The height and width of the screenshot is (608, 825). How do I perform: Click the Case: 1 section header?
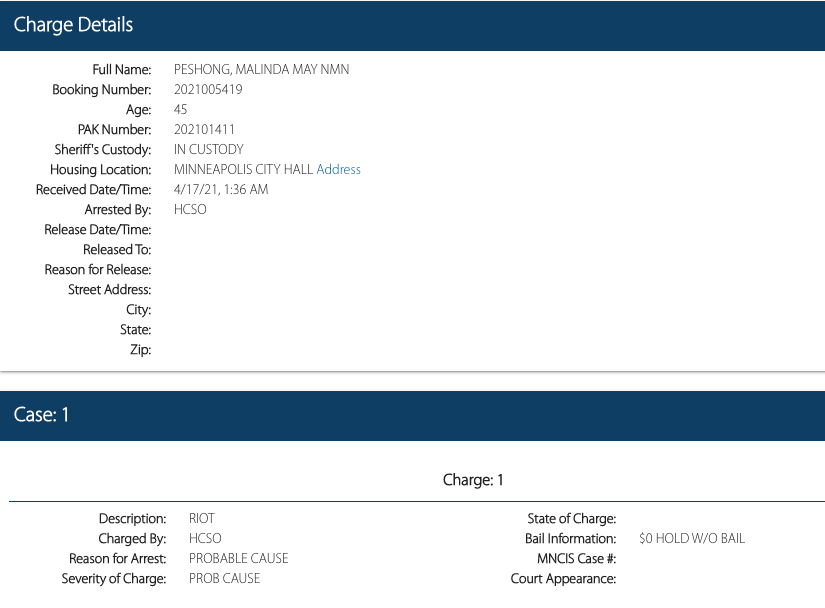coord(412,415)
